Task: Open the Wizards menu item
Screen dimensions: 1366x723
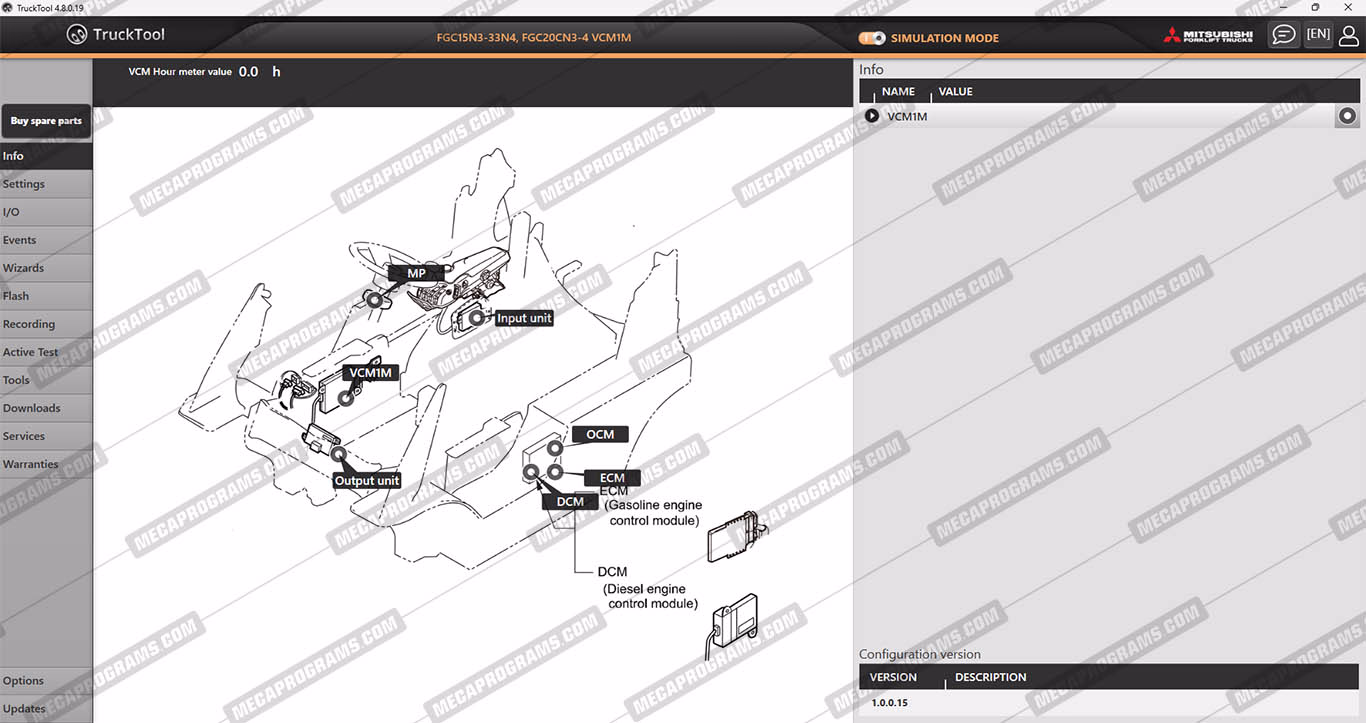Action: pos(46,268)
